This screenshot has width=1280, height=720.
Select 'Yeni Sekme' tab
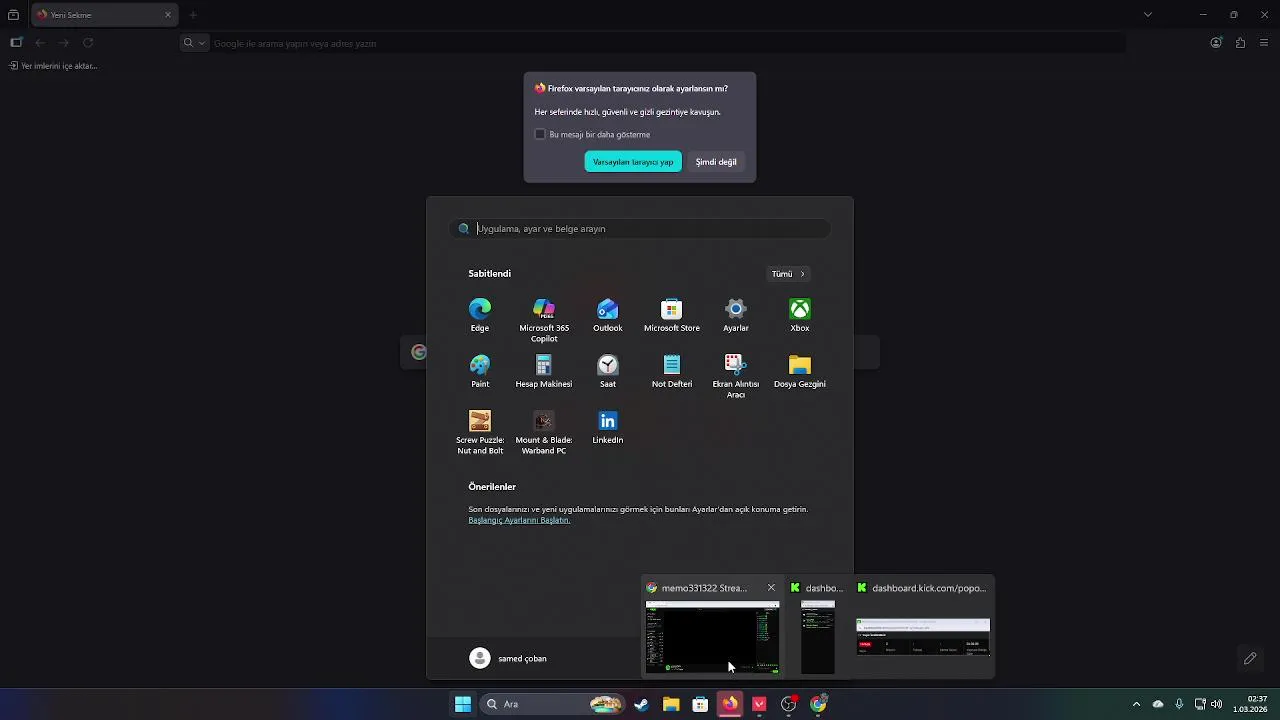(x=104, y=15)
